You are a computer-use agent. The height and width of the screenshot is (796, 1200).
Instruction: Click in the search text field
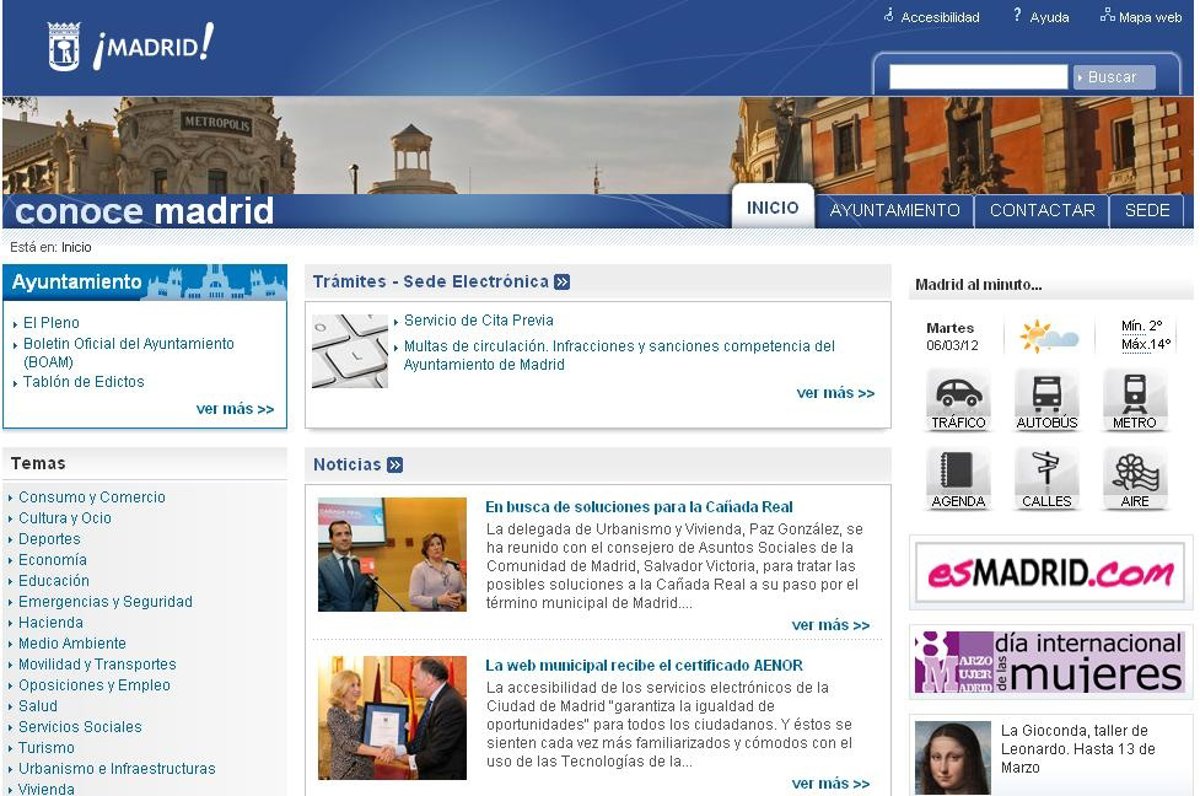pyautogui.click(x=978, y=77)
